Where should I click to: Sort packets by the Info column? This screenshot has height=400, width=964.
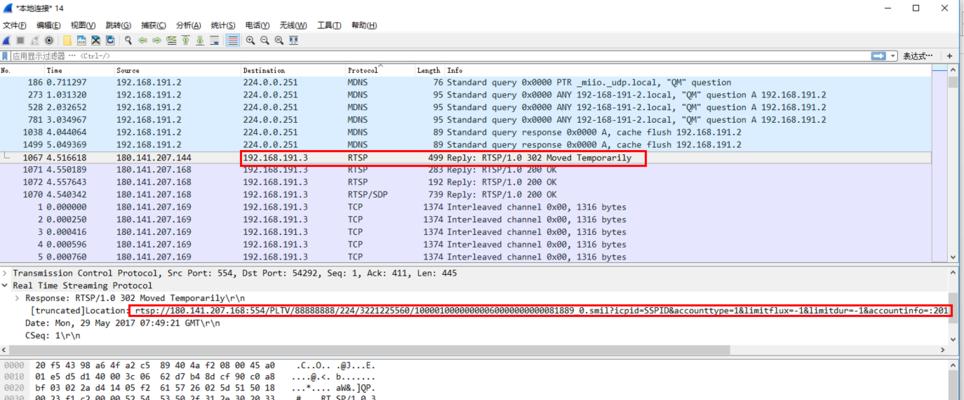click(687, 71)
